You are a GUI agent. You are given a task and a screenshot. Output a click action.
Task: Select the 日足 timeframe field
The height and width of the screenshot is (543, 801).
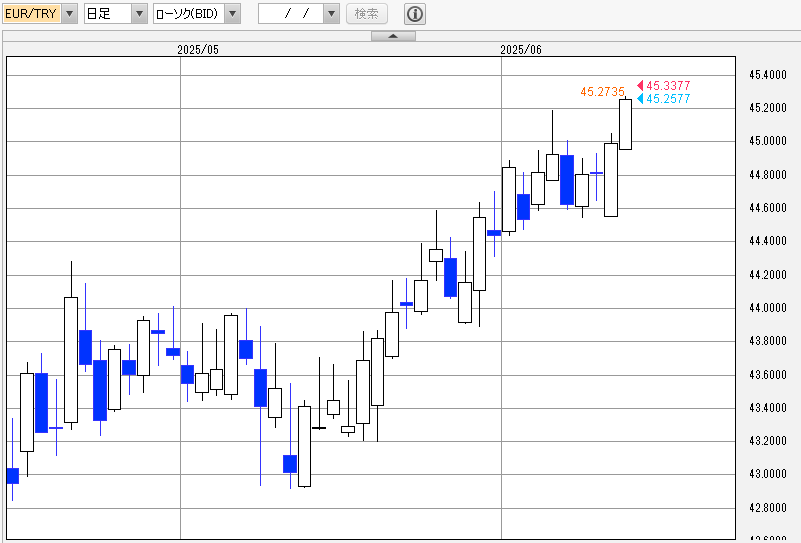pyautogui.click(x=108, y=14)
